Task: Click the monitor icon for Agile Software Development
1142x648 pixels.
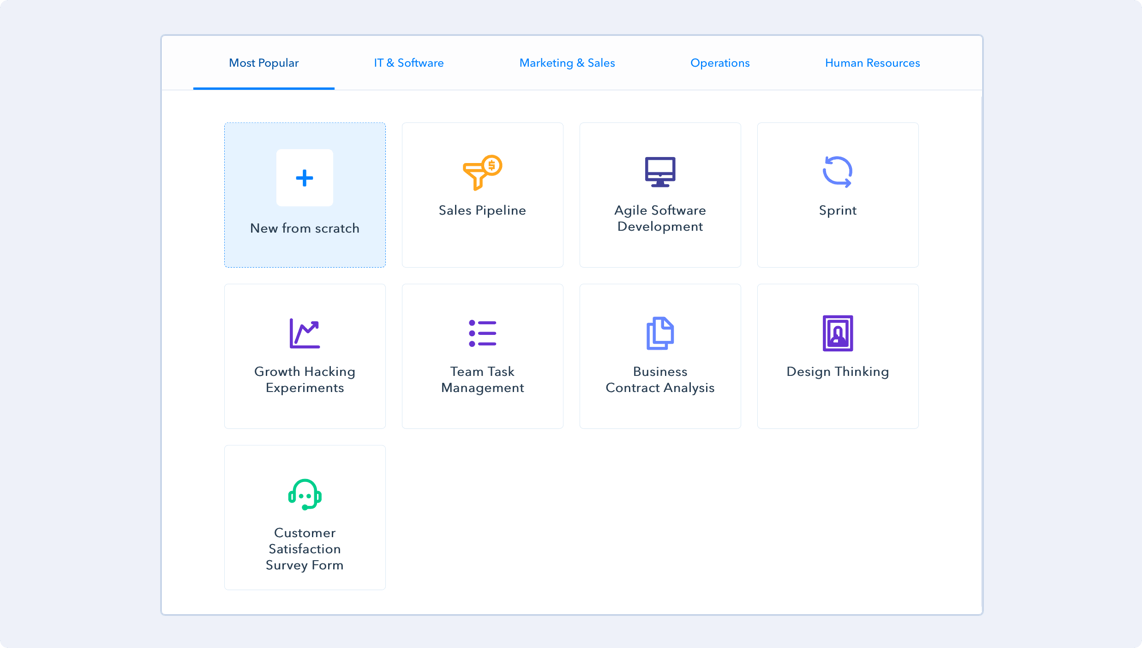Action: click(x=660, y=172)
